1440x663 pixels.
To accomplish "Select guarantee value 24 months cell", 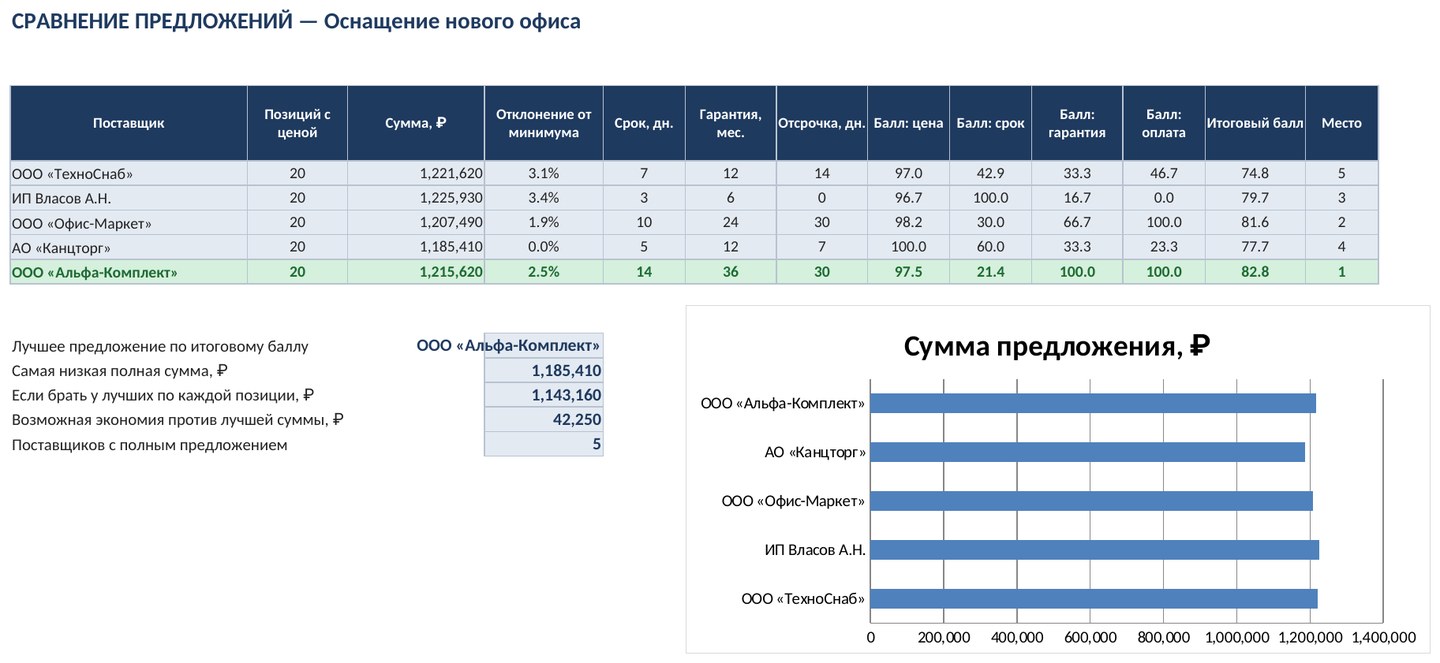I will [731, 222].
